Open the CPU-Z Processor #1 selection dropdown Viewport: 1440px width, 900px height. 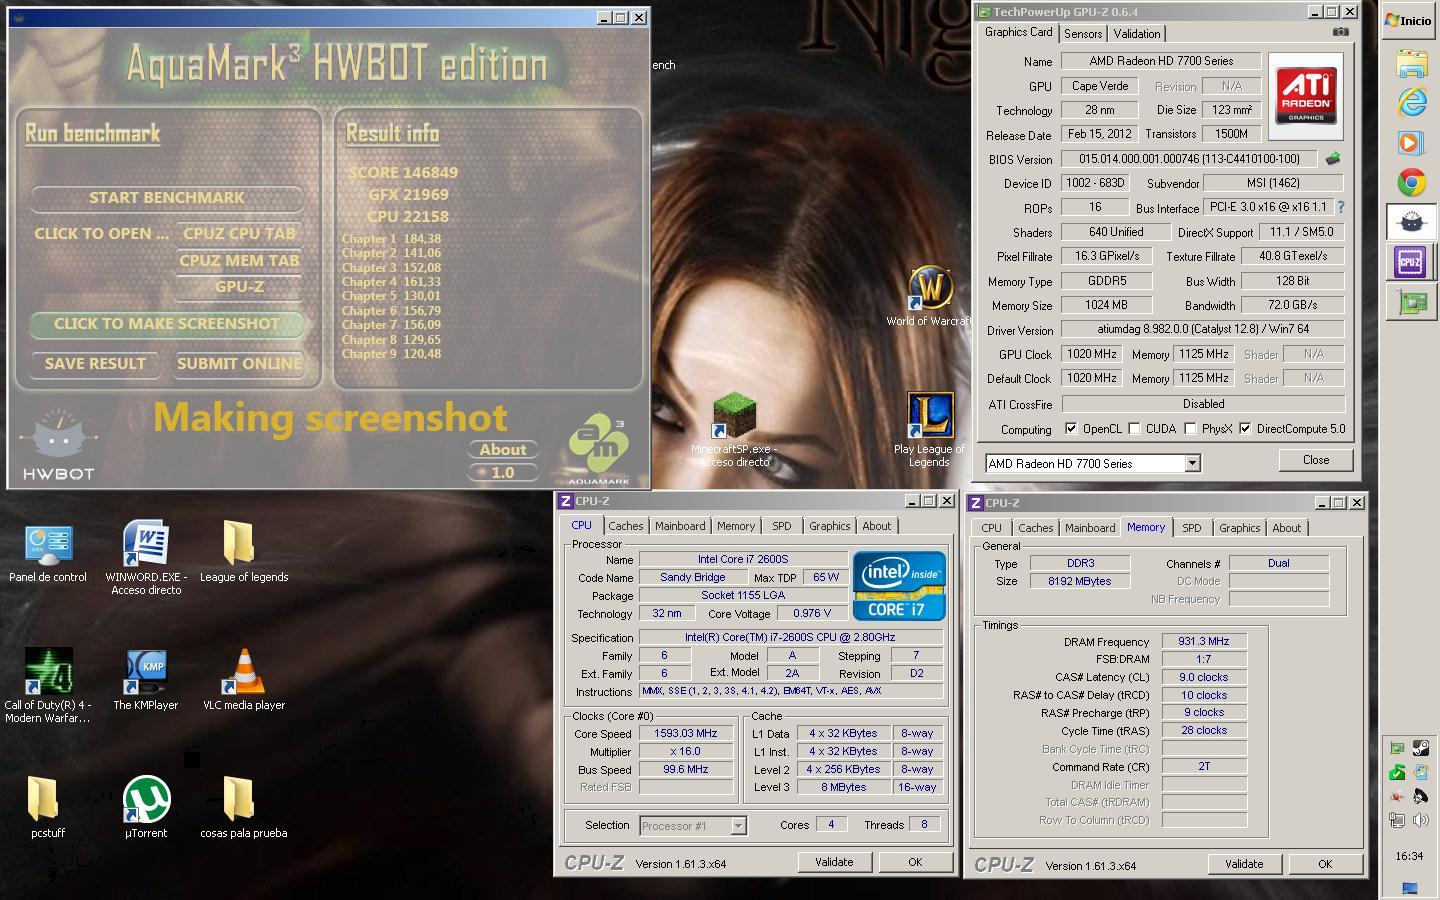(x=738, y=826)
